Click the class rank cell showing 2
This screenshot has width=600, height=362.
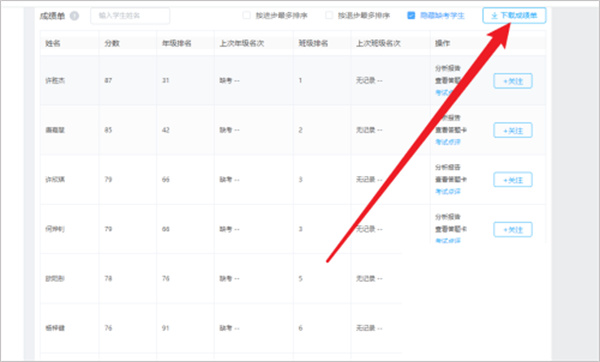pos(300,130)
